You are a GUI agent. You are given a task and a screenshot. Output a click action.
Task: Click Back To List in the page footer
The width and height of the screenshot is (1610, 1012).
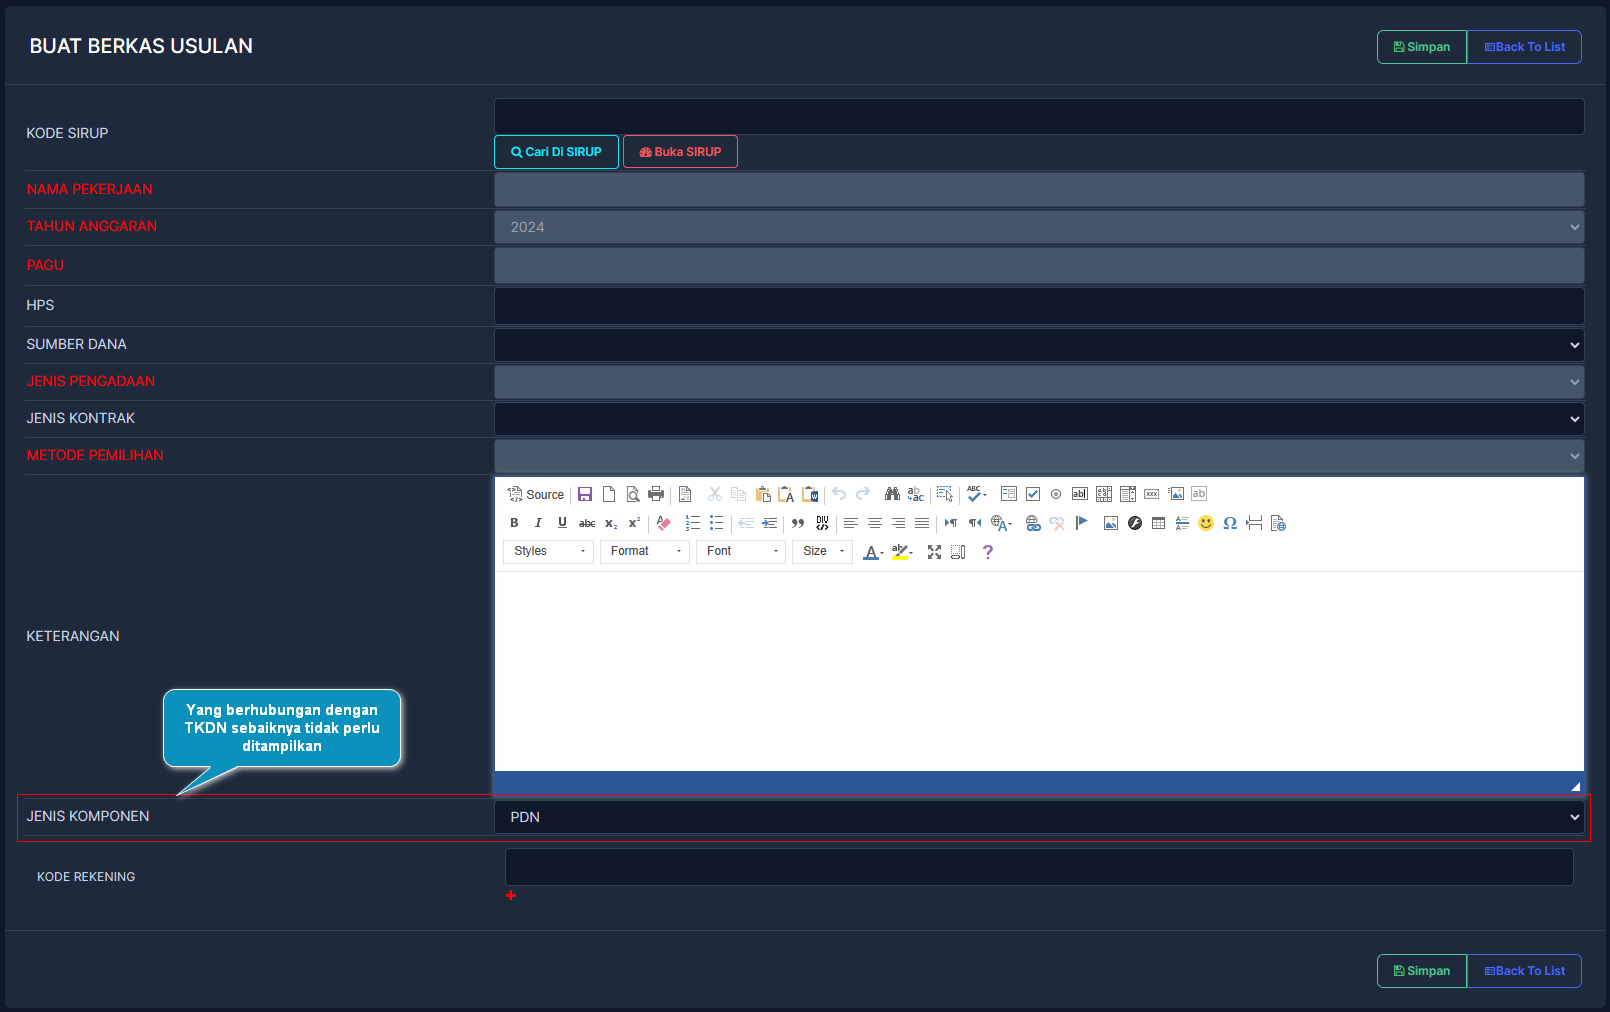tap(1524, 971)
